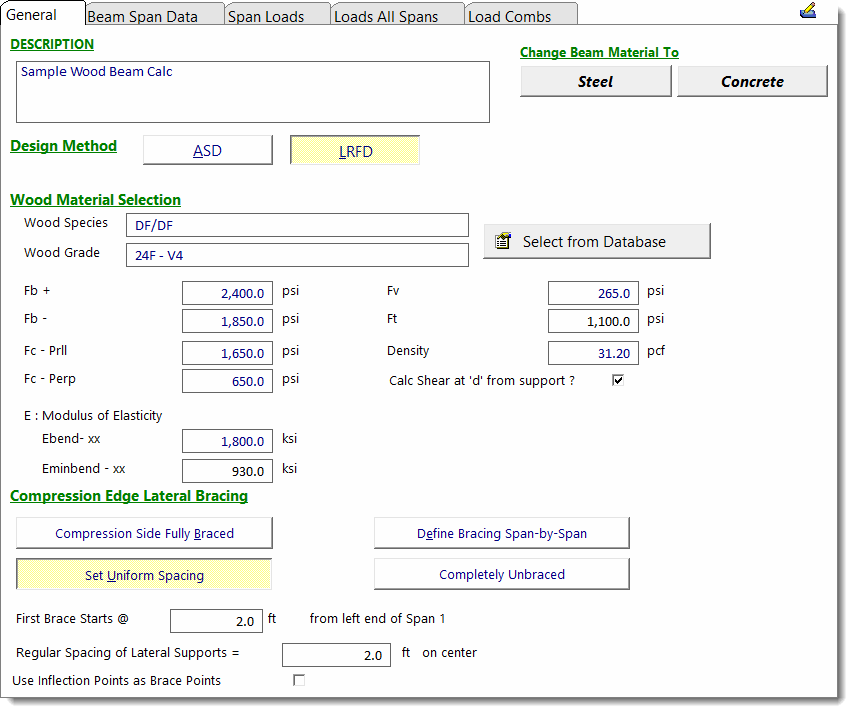Toggle Calc Shear at 'd' from support checkbox

(618, 381)
